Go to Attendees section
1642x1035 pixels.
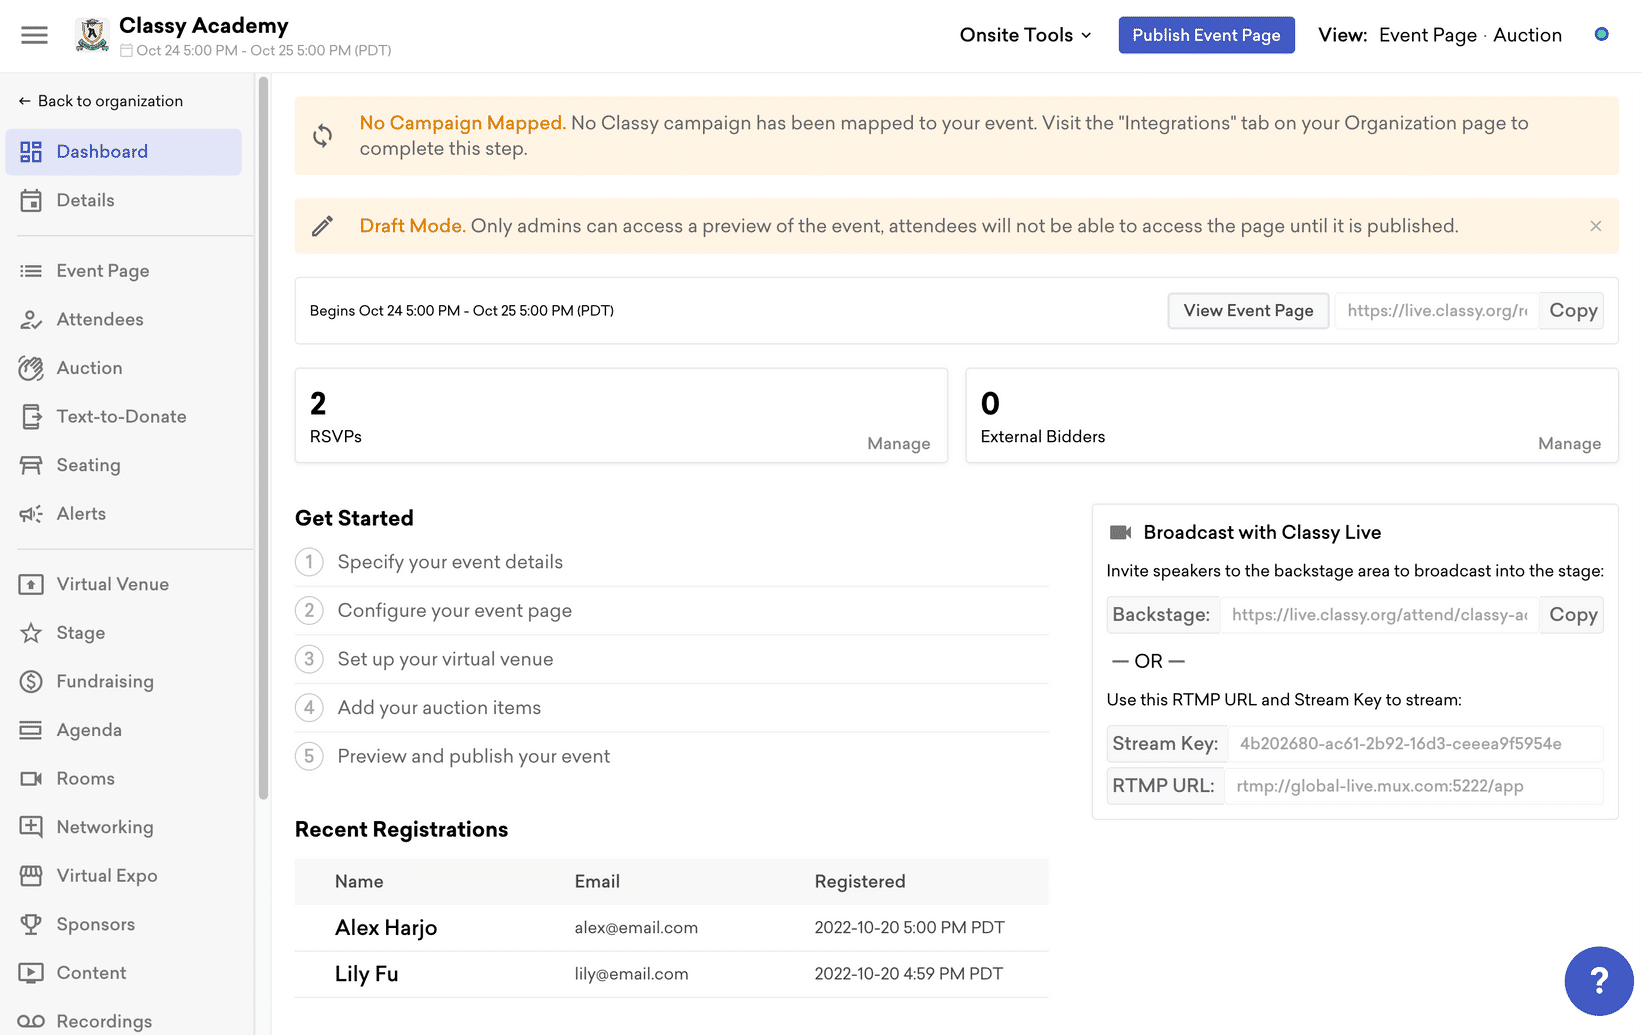[x=124, y=320]
